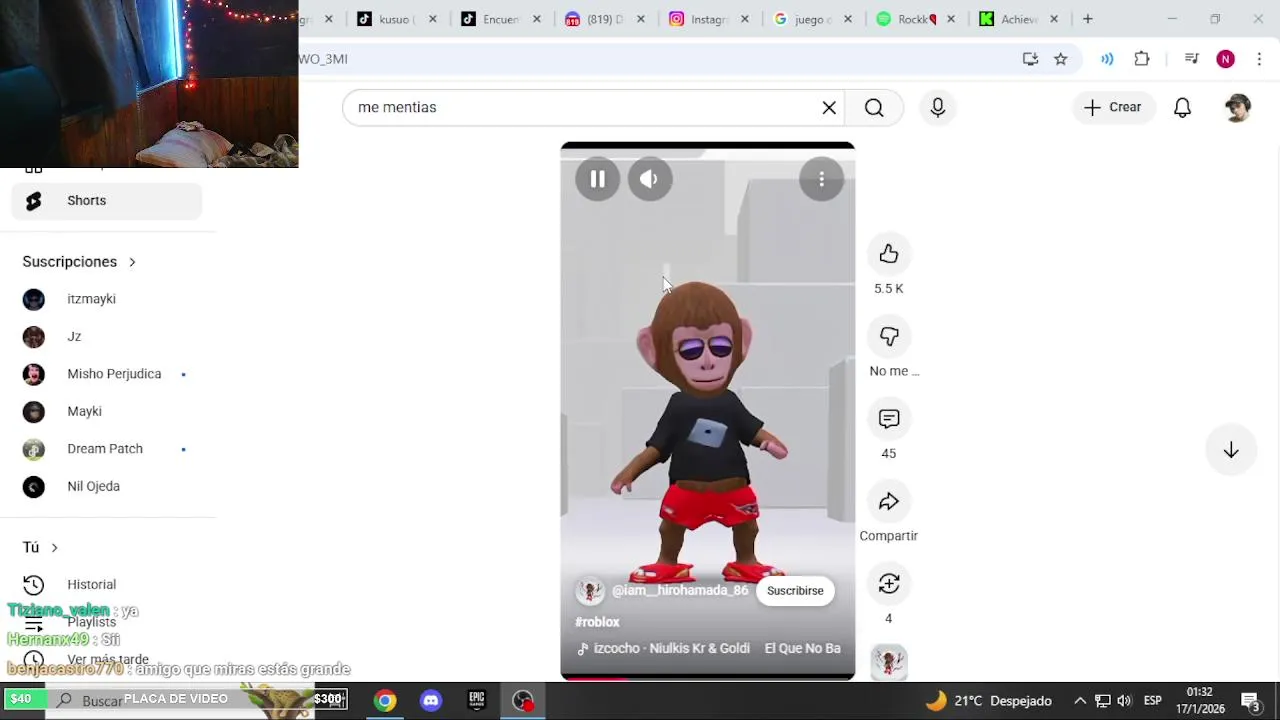This screenshot has width=1280, height=720.
Task: Open the comments showing 45
Action: tap(889, 419)
